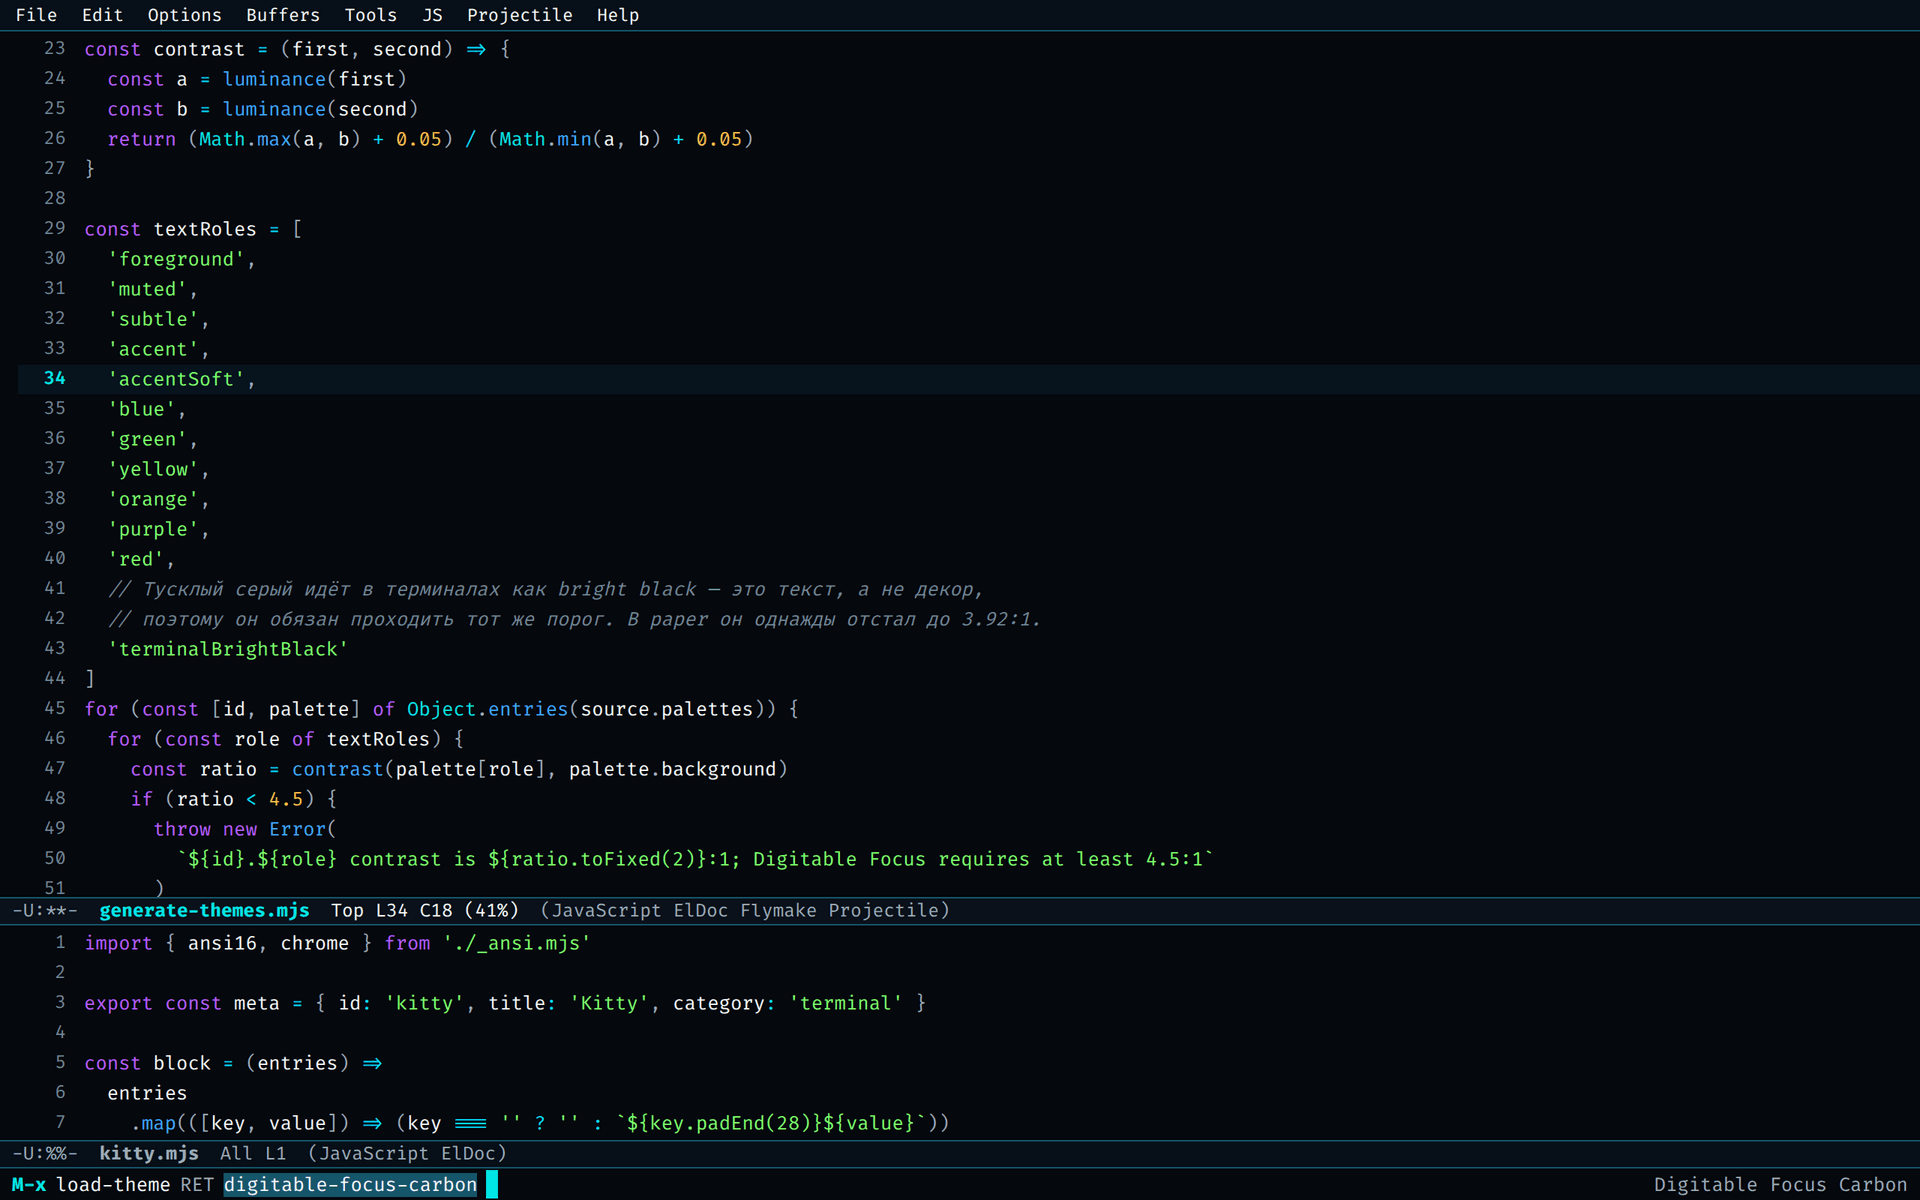This screenshot has width=1920, height=1200.
Task: Open the Tools menu
Action: (x=370, y=15)
